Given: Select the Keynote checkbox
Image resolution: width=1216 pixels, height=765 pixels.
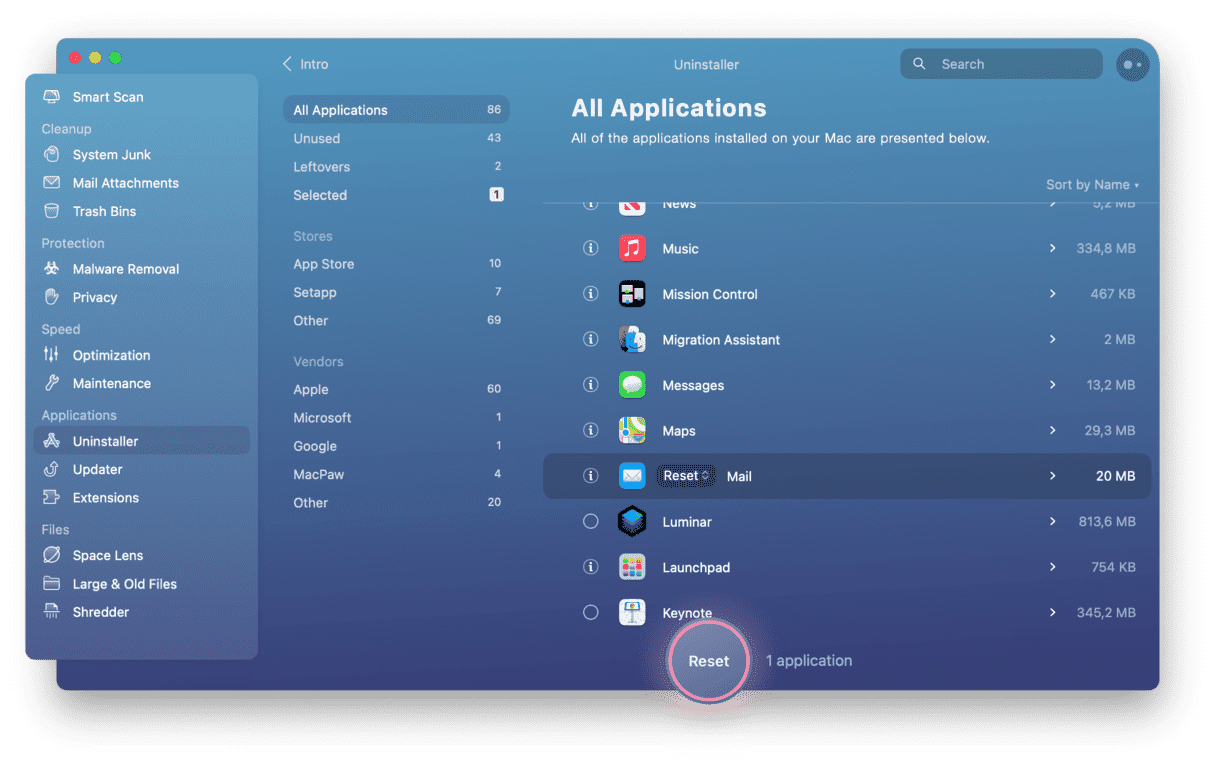Looking at the screenshot, I should pos(591,612).
